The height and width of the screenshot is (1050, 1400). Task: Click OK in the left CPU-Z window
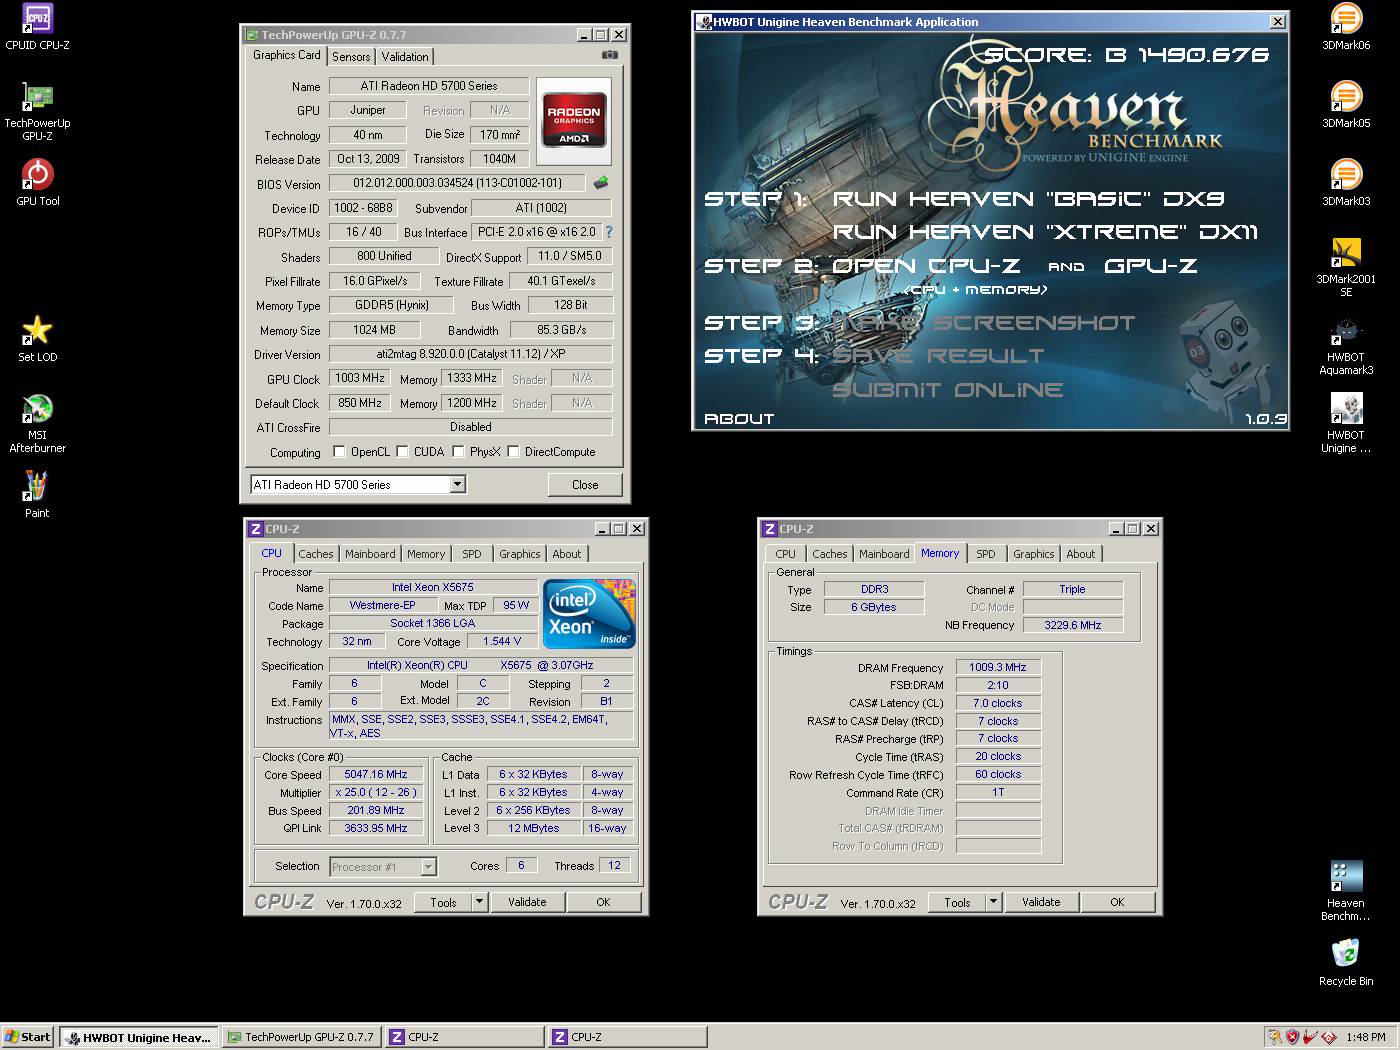pos(603,902)
